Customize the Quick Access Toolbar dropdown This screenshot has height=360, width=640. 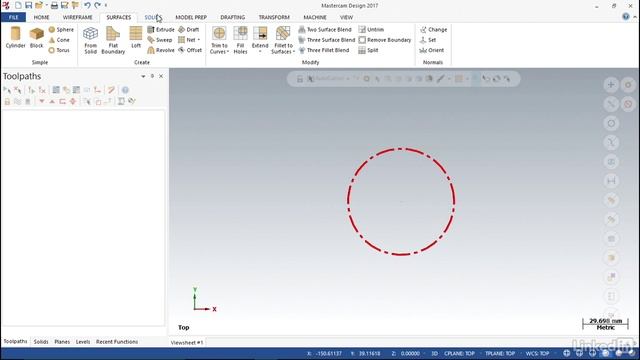106,5
